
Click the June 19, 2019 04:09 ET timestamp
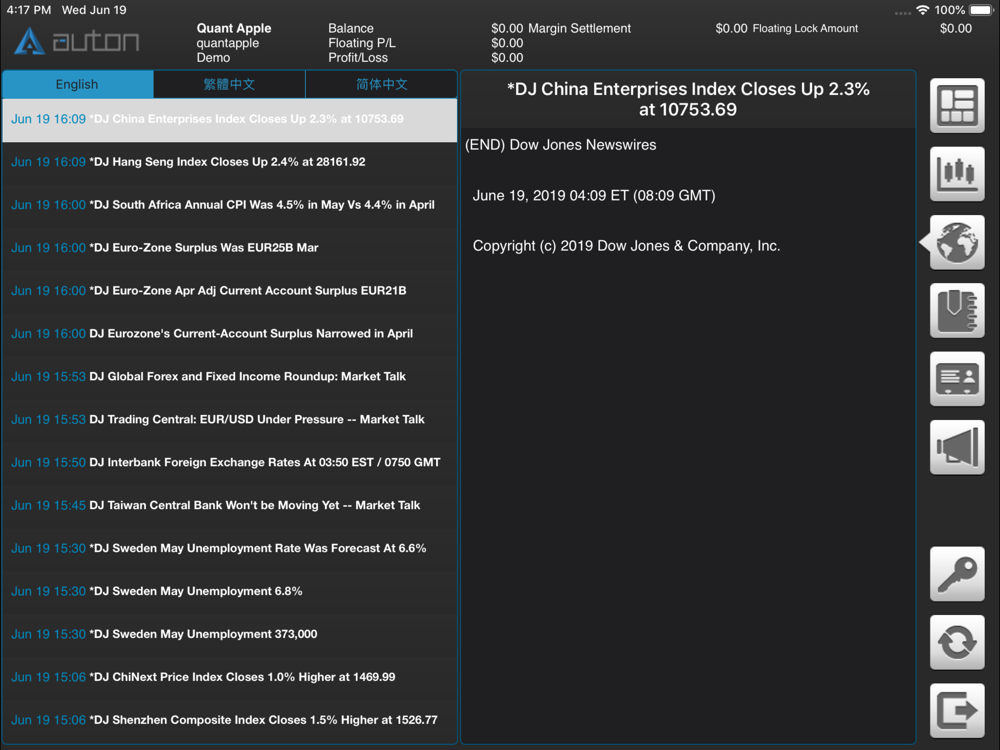click(x=594, y=195)
